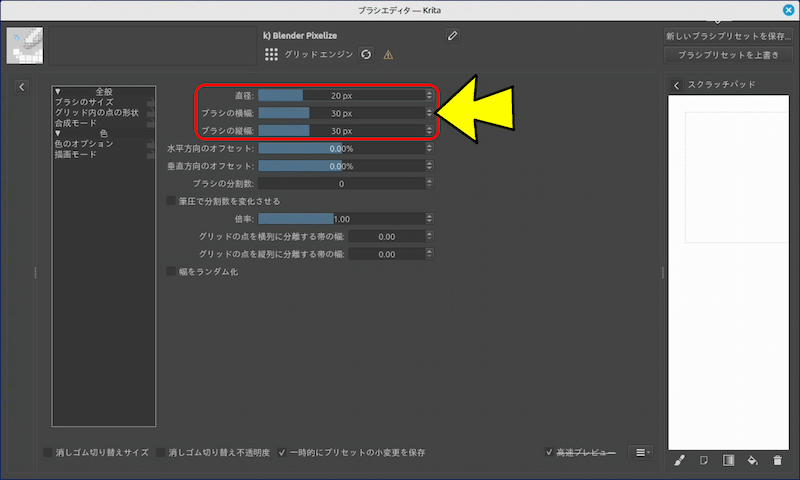Viewport: 800px width, 480px height.
Task: Click the brush preset thumbnail
Action: tap(25, 45)
